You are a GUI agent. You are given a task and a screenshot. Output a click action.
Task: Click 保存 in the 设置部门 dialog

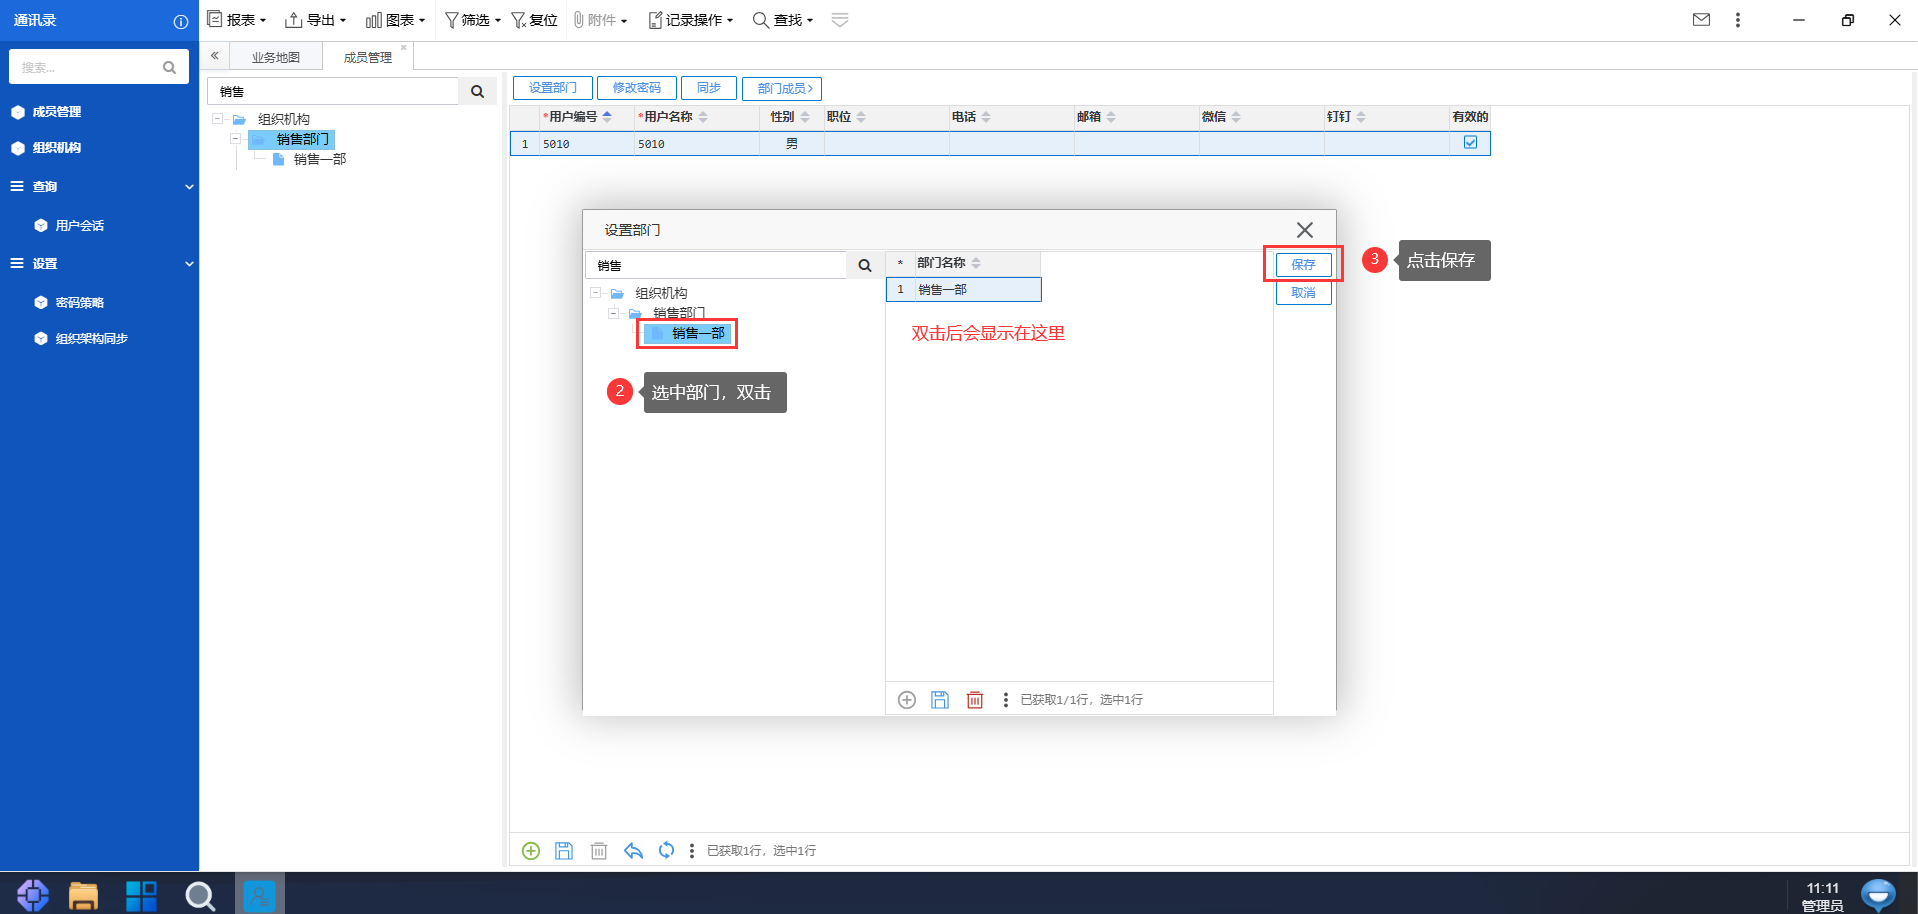point(1303,264)
